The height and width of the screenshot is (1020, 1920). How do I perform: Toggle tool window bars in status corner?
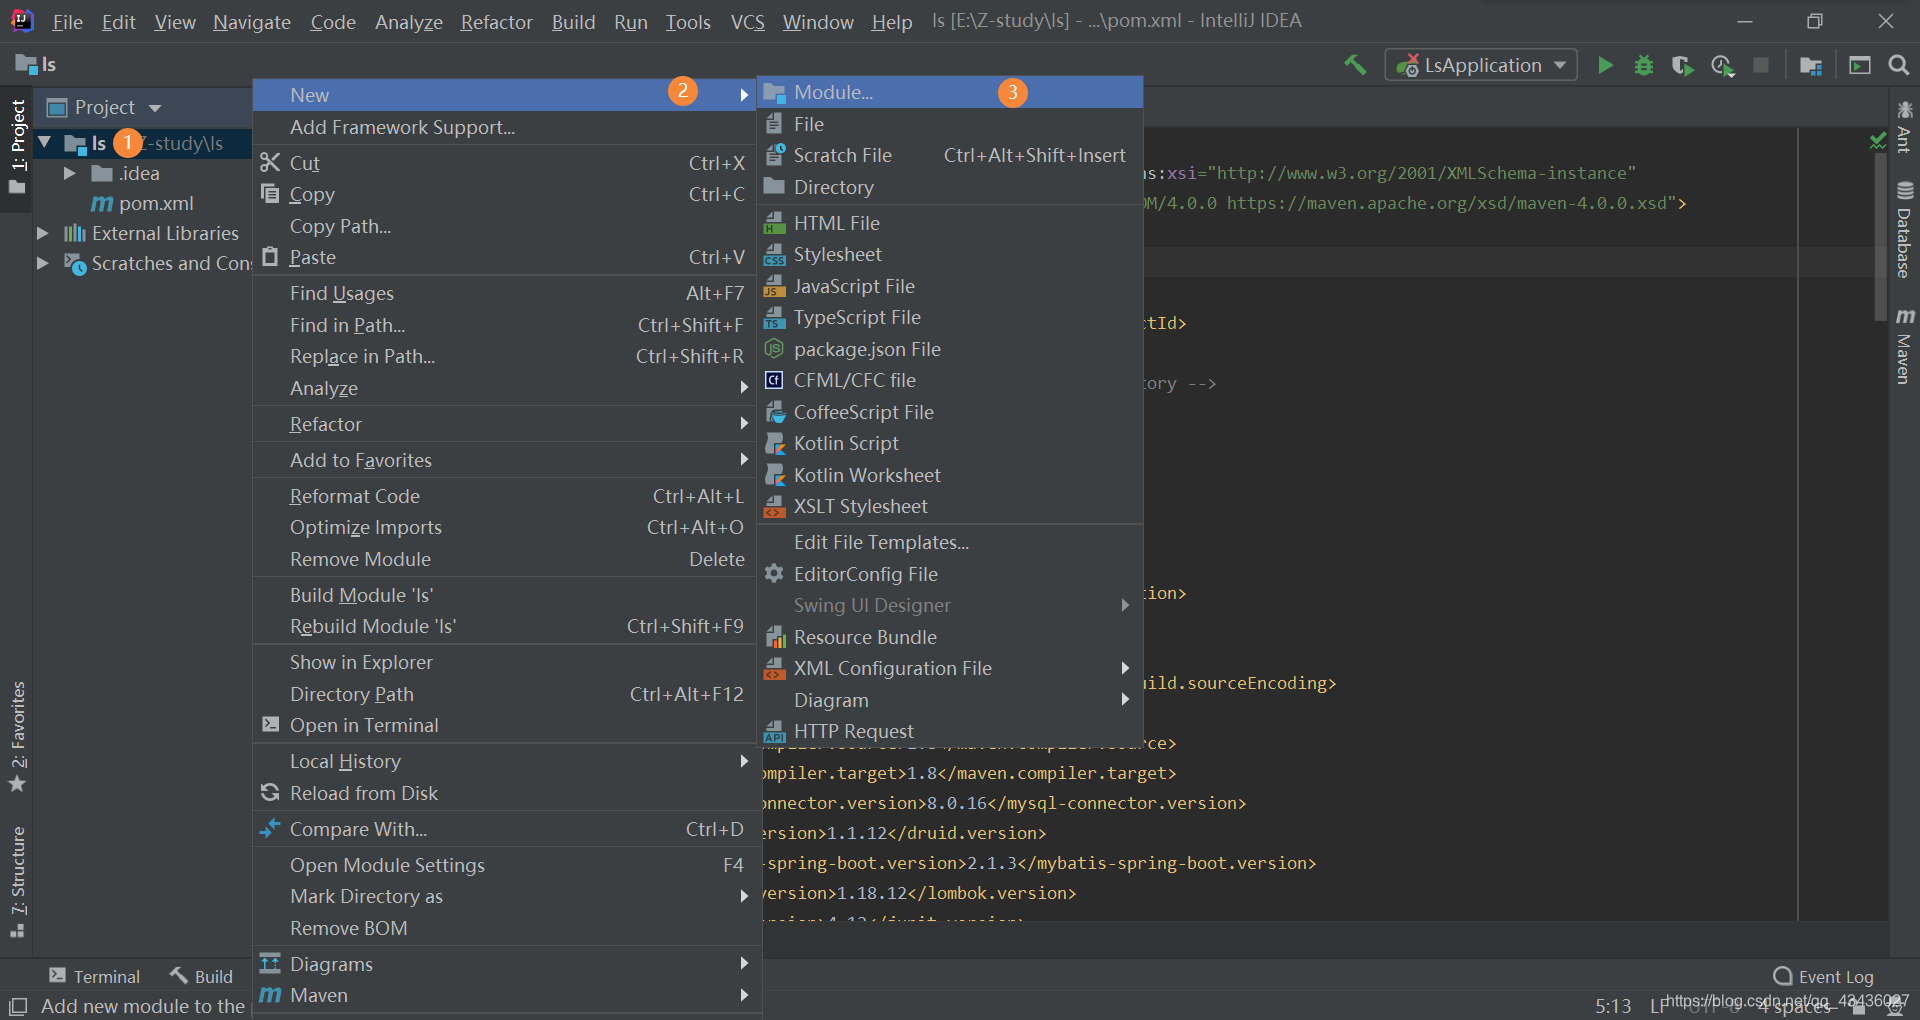(18, 1006)
